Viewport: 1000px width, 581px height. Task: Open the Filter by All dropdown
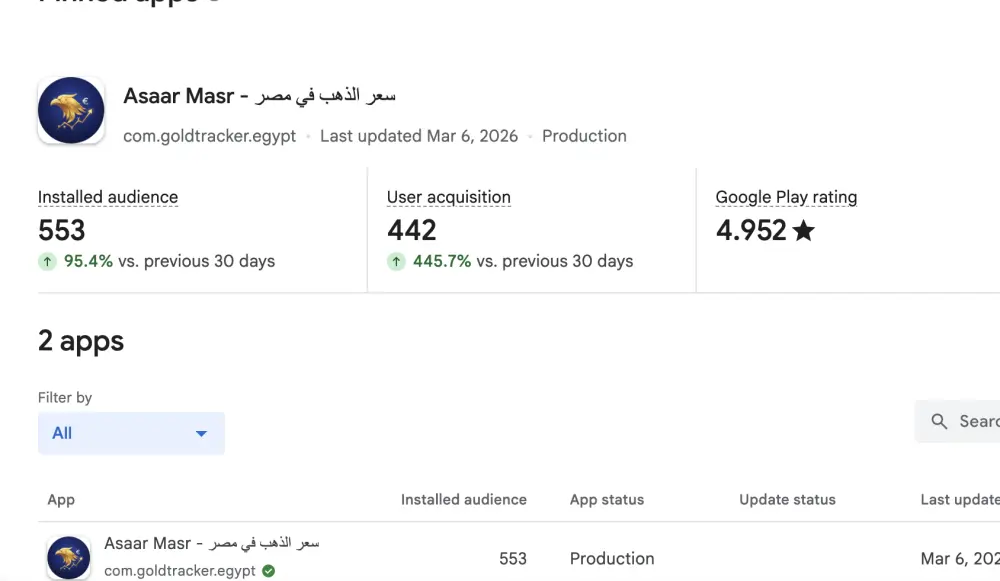(x=131, y=433)
